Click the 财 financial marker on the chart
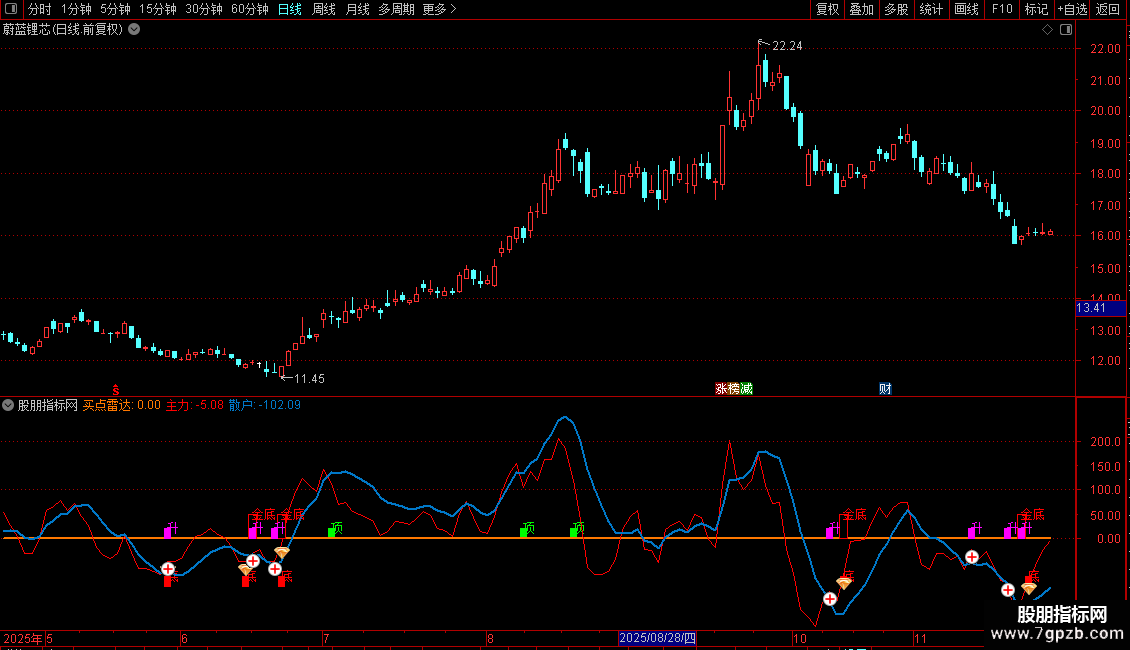This screenshot has width=1130, height=650. (x=885, y=388)
